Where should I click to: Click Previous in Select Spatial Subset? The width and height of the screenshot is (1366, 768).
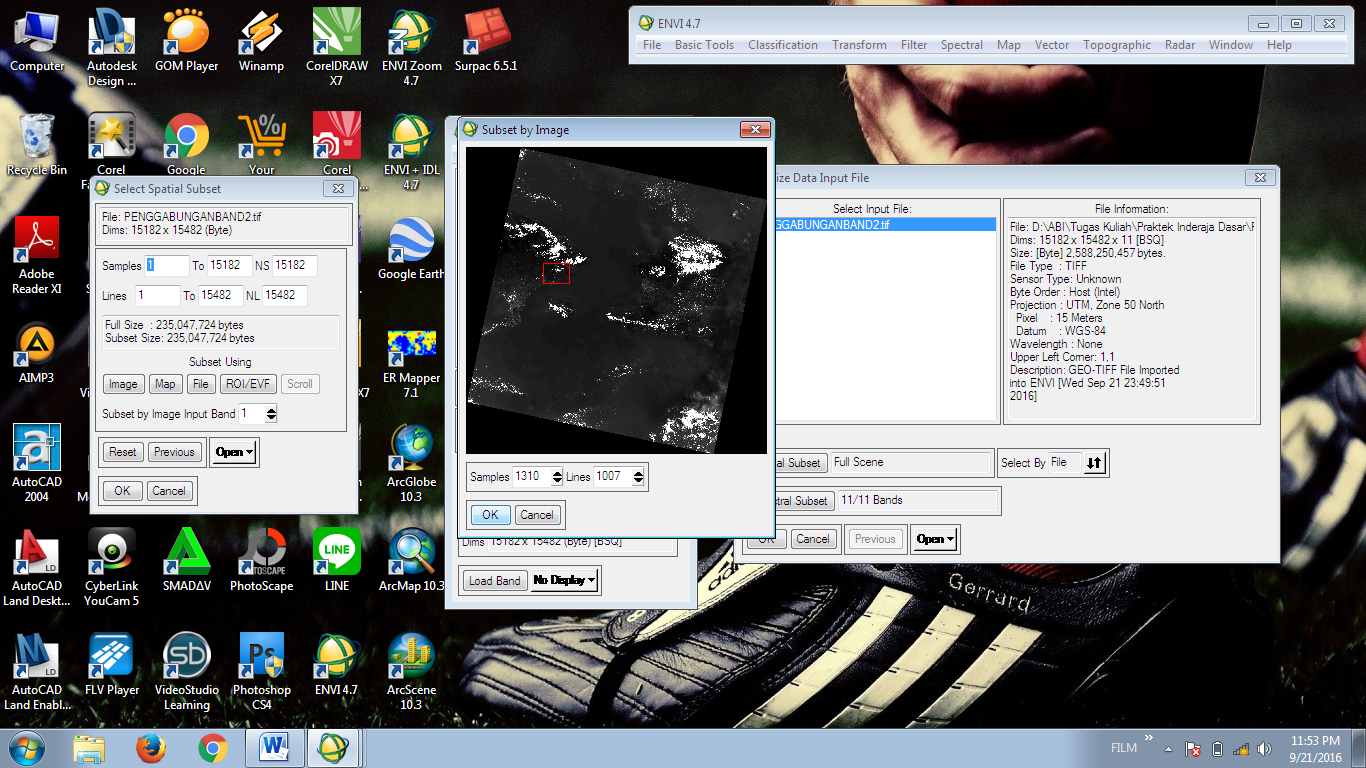[174, 452]
